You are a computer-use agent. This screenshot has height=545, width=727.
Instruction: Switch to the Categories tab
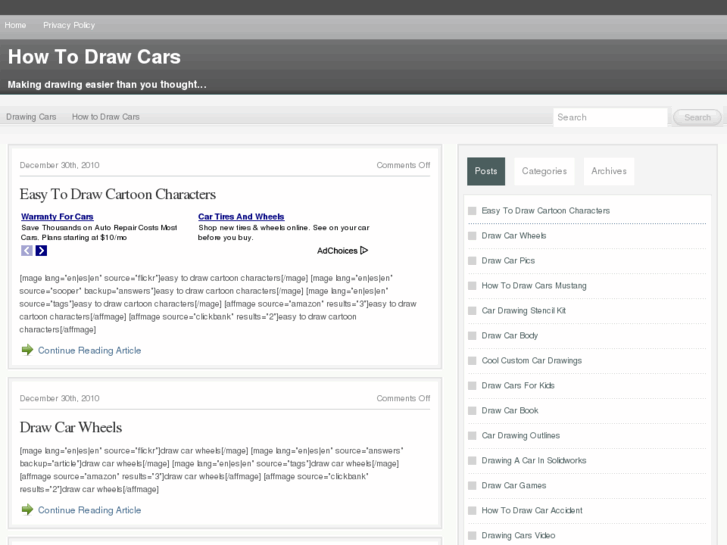coord(544,171)
